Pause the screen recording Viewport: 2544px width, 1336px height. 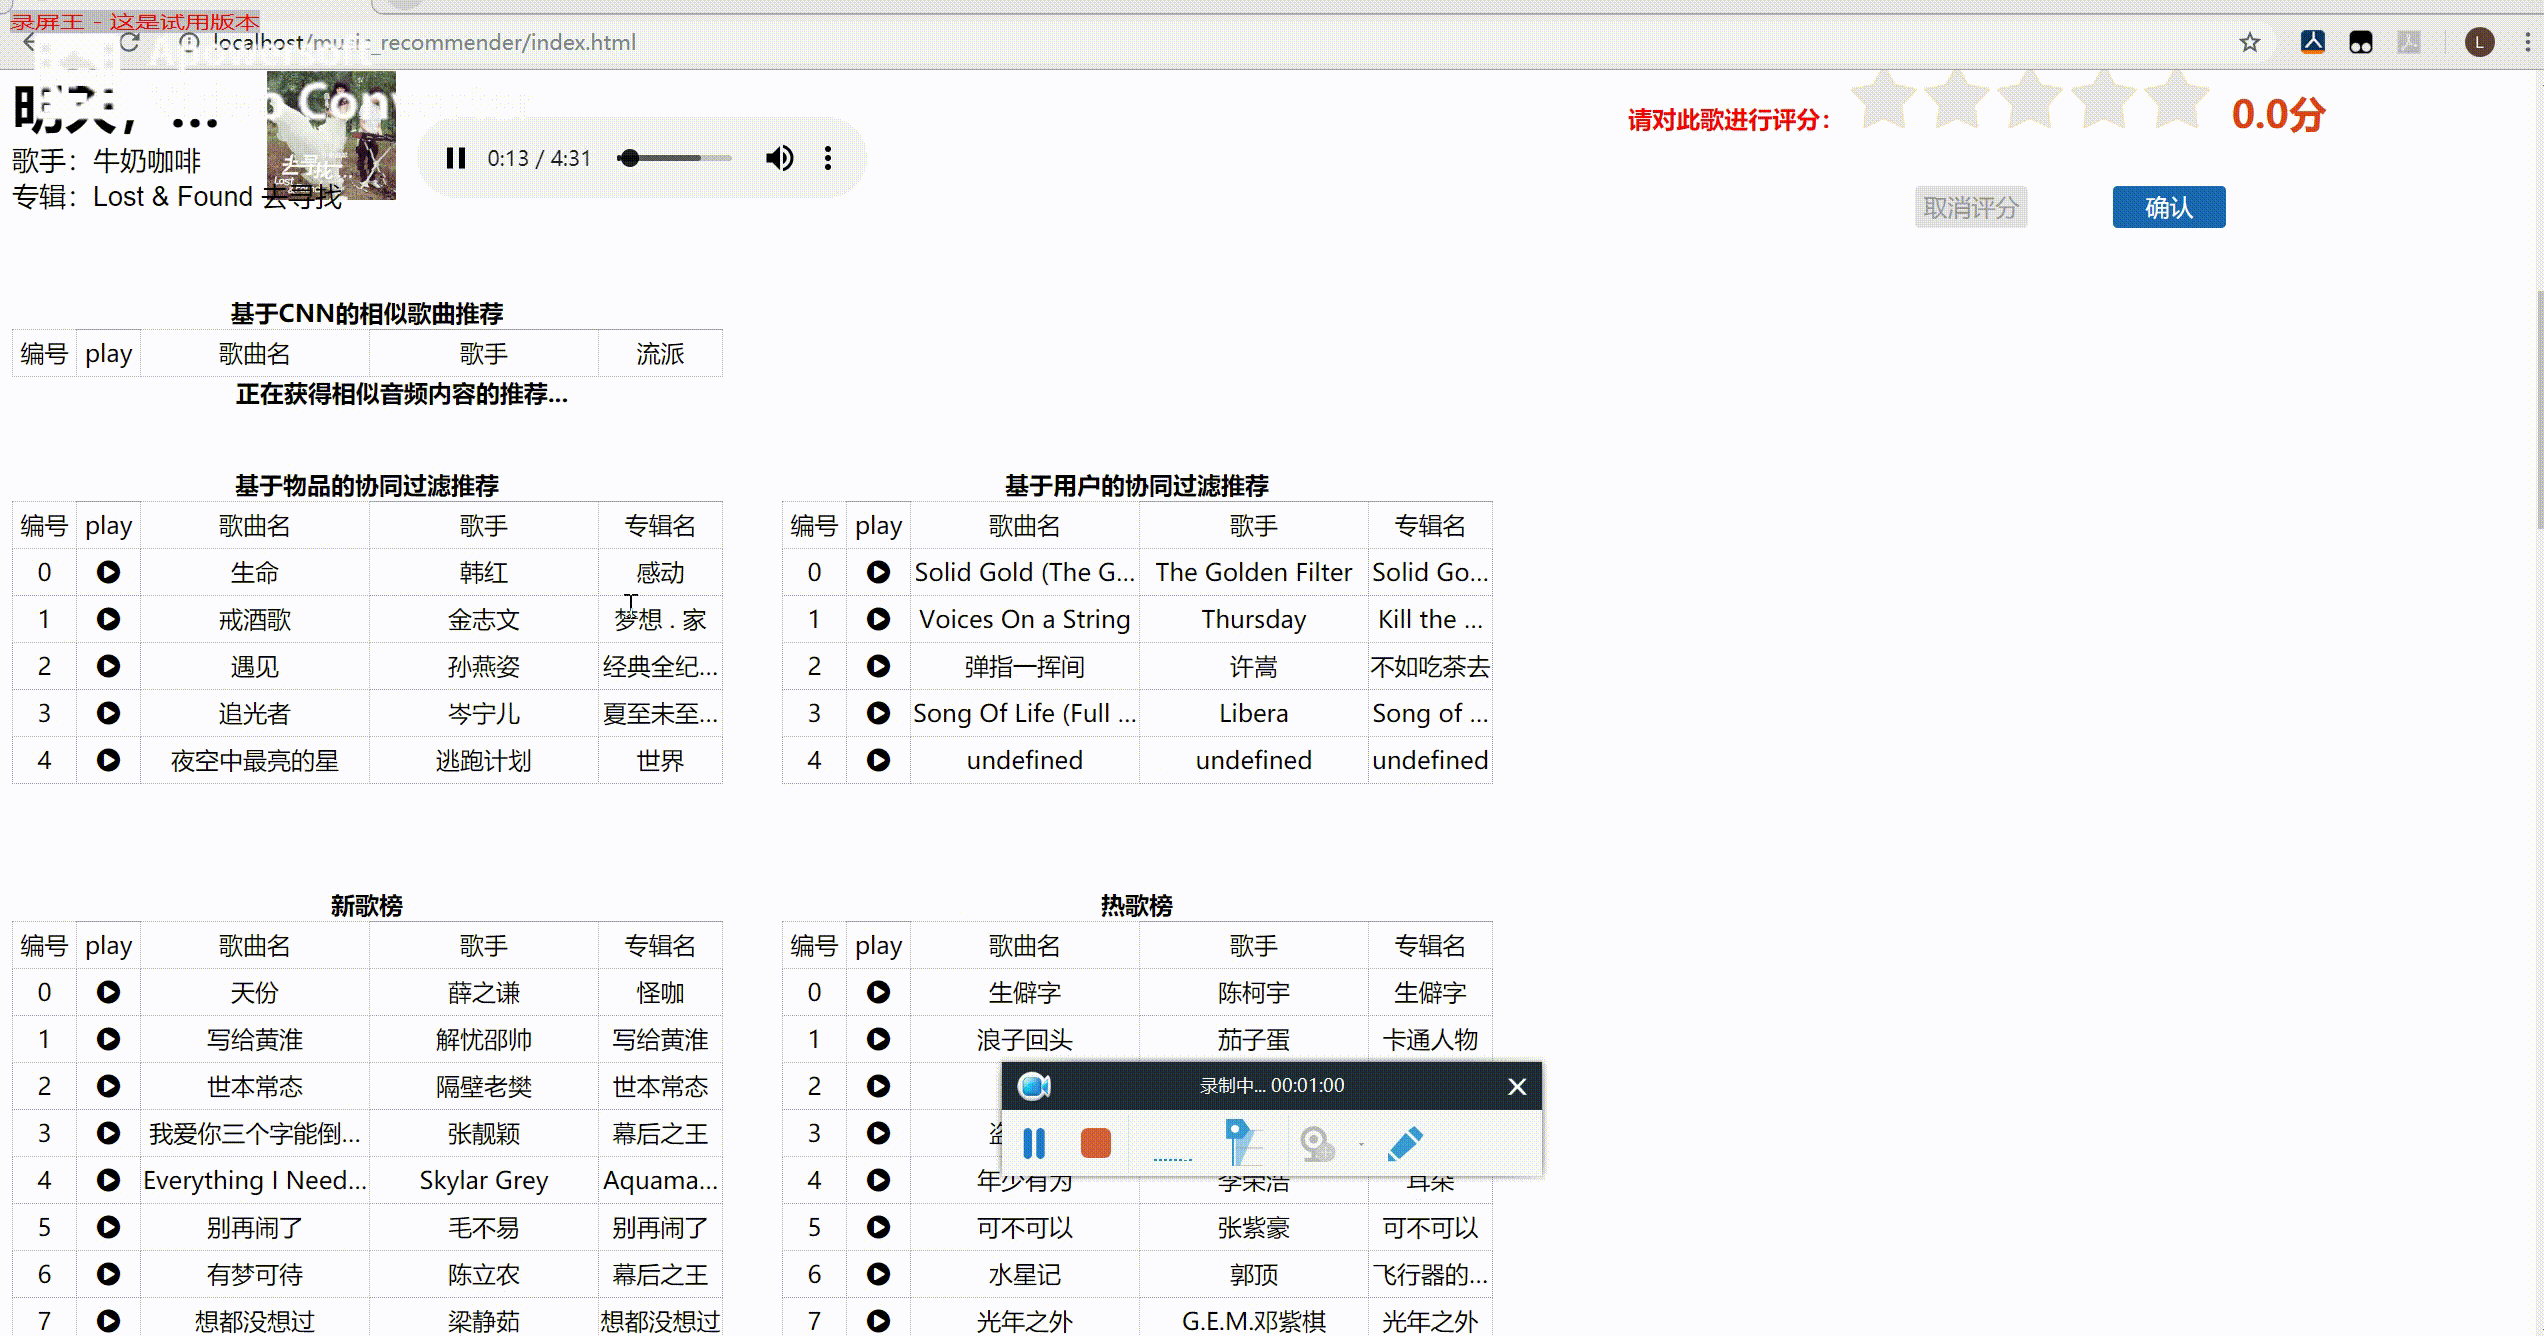click(1034, 1142)
